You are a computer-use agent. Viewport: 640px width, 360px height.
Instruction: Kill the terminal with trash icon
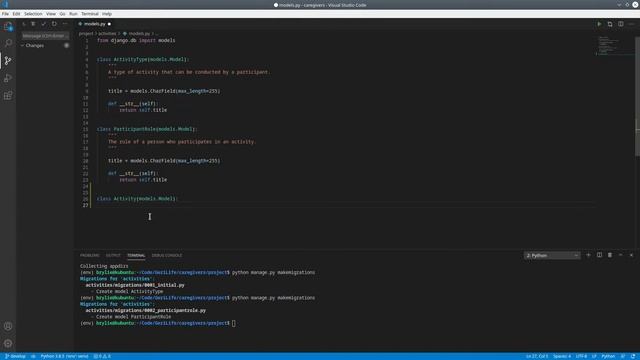[x=610, y=255]
